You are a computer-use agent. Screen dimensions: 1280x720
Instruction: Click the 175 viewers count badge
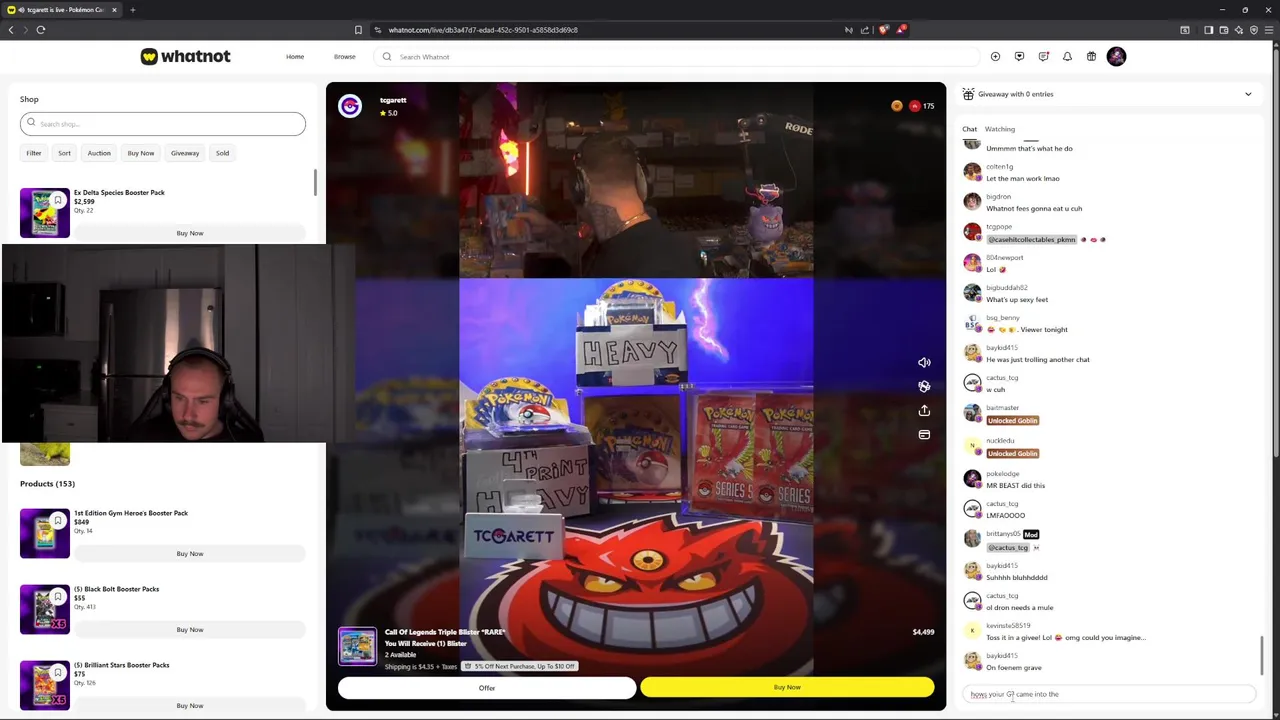click(922, 106)
